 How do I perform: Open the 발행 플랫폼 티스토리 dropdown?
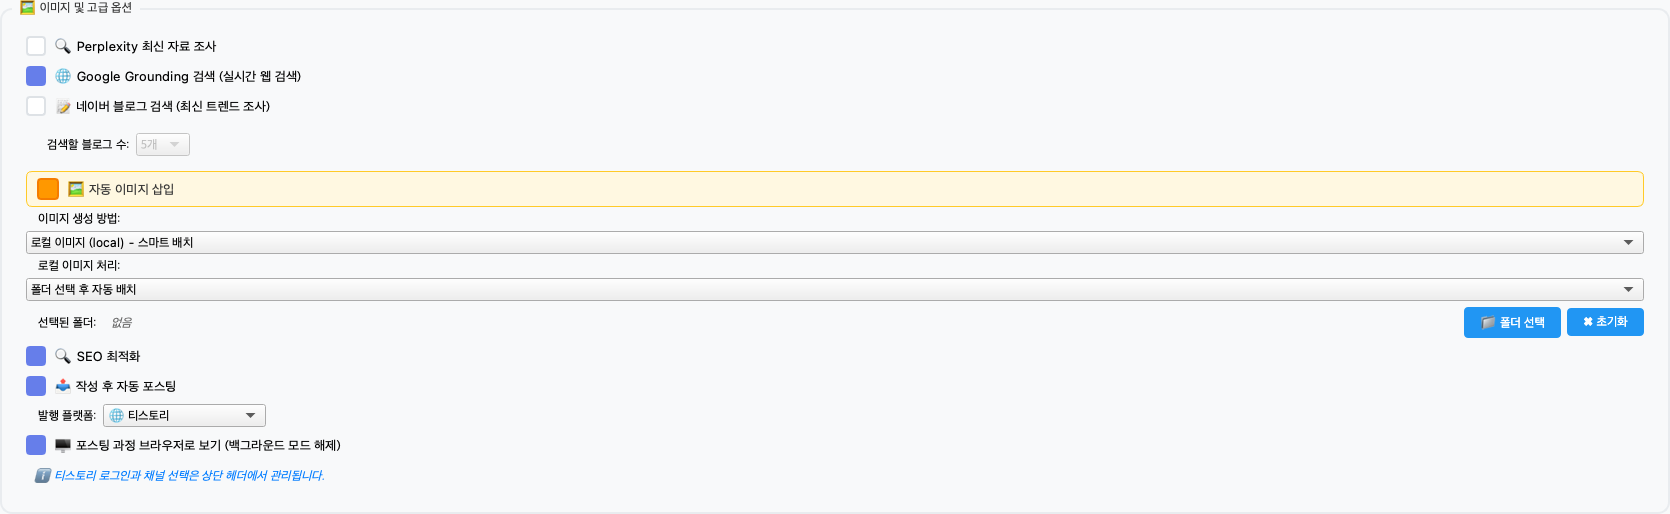point(184,415)
